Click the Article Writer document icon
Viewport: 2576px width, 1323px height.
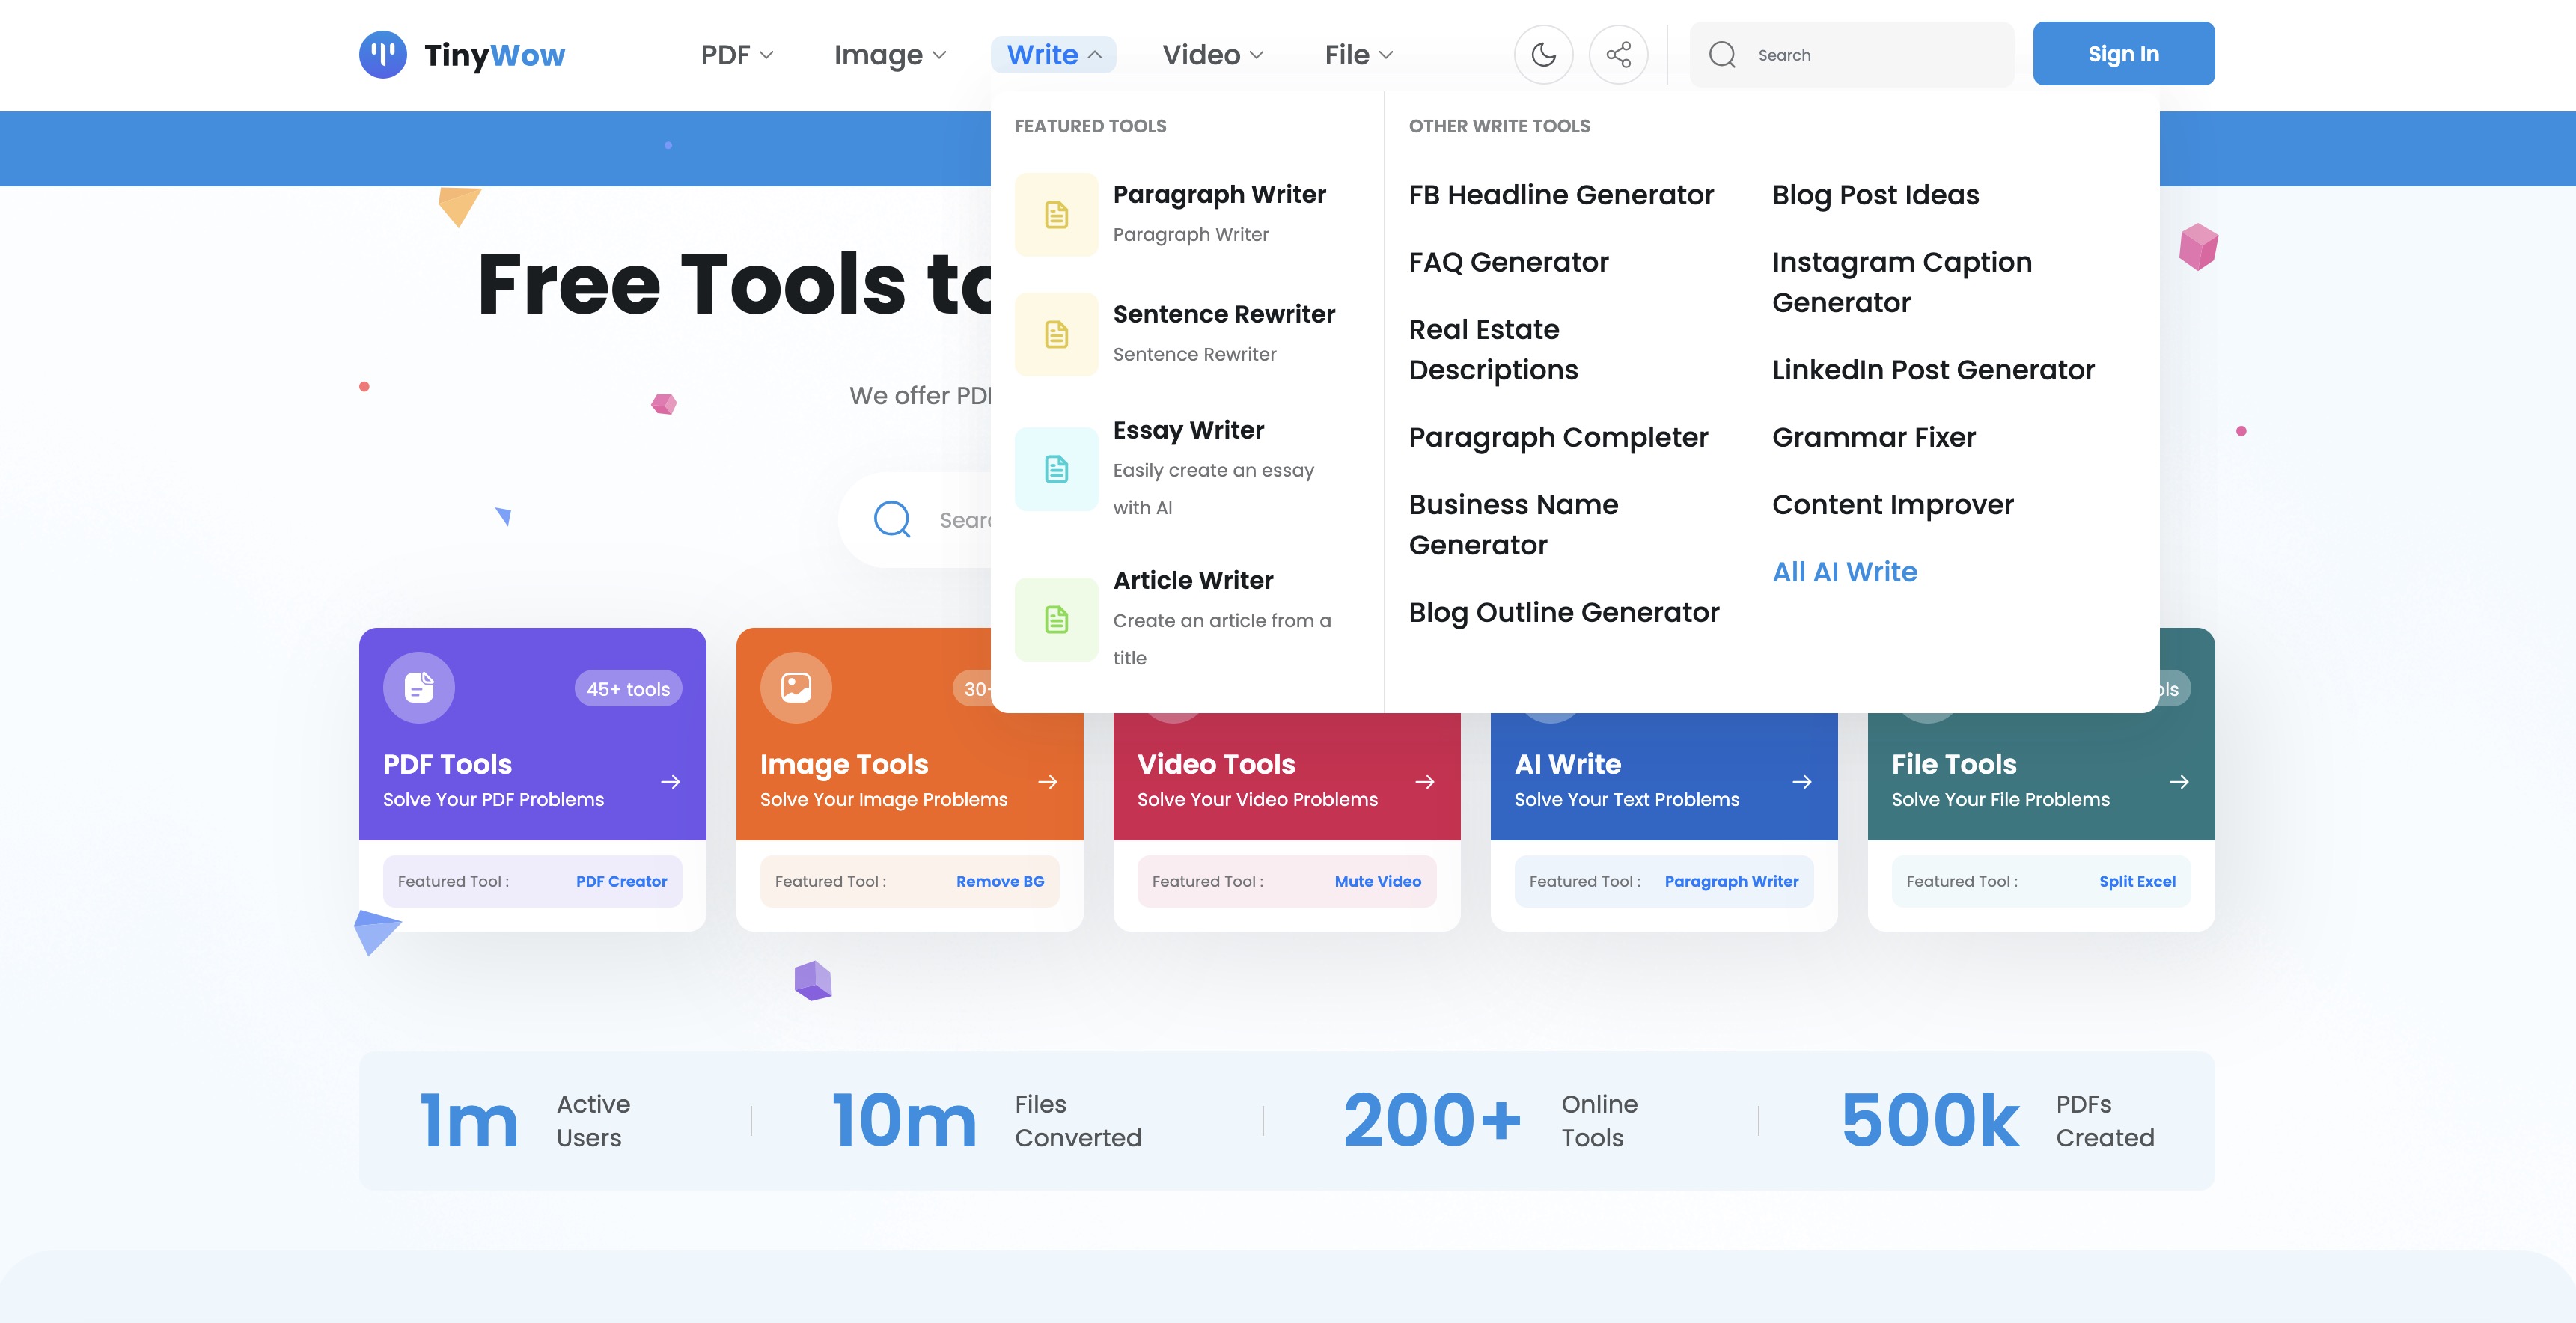click(x=1056, y=619)
